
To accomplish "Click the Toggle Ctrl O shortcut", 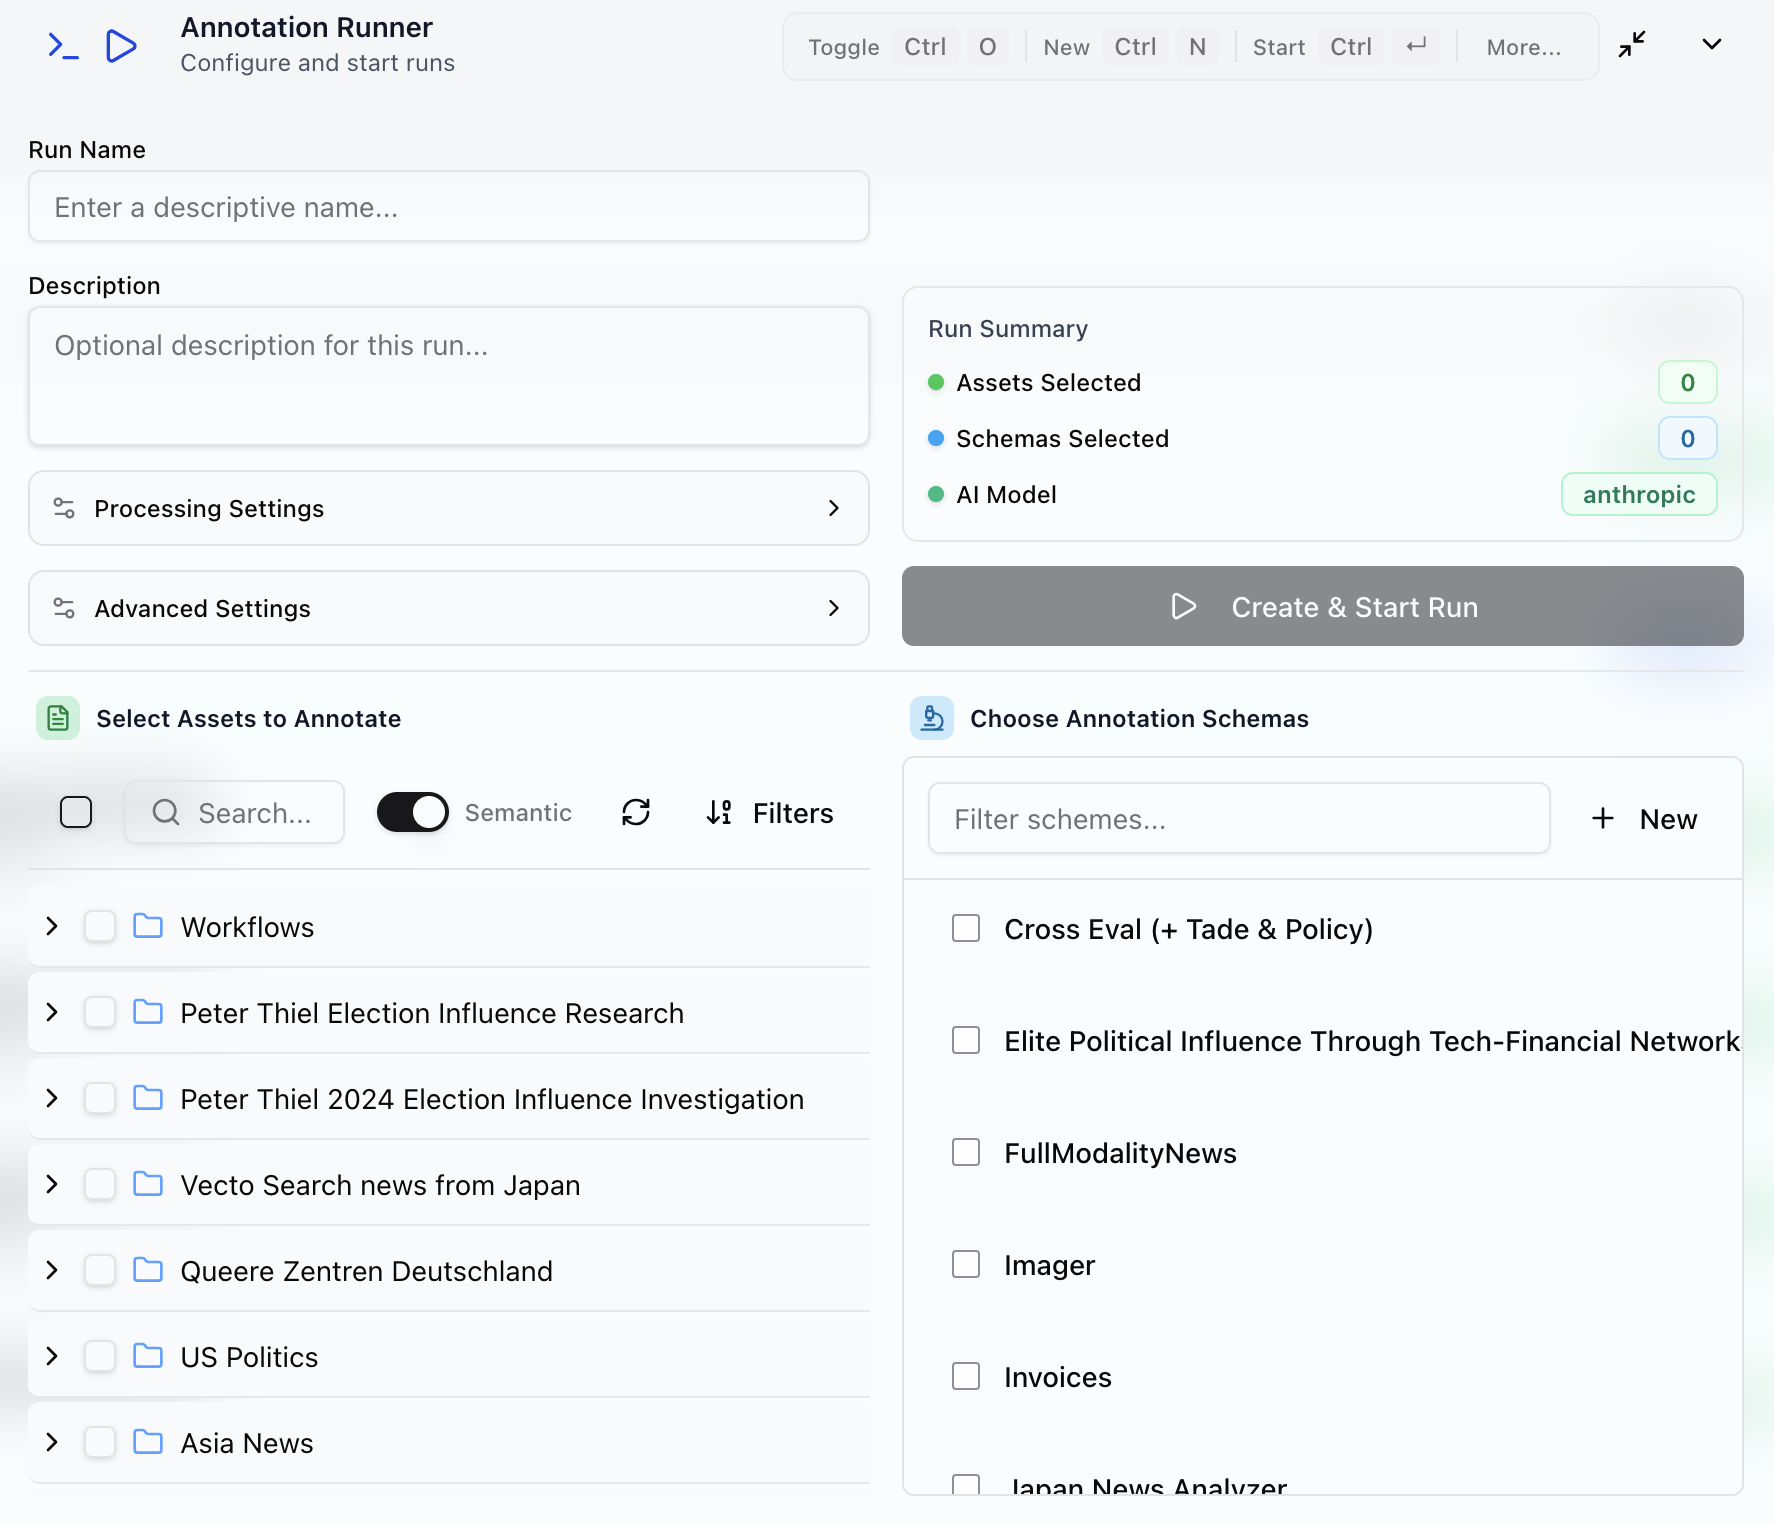I will 909,47.
